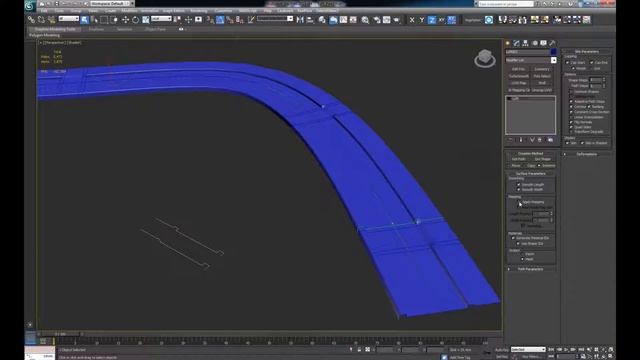The width and height of the screenshot is (640, 360).
Task: Select the Link tool in main toolbar
Action: point(31,20)
